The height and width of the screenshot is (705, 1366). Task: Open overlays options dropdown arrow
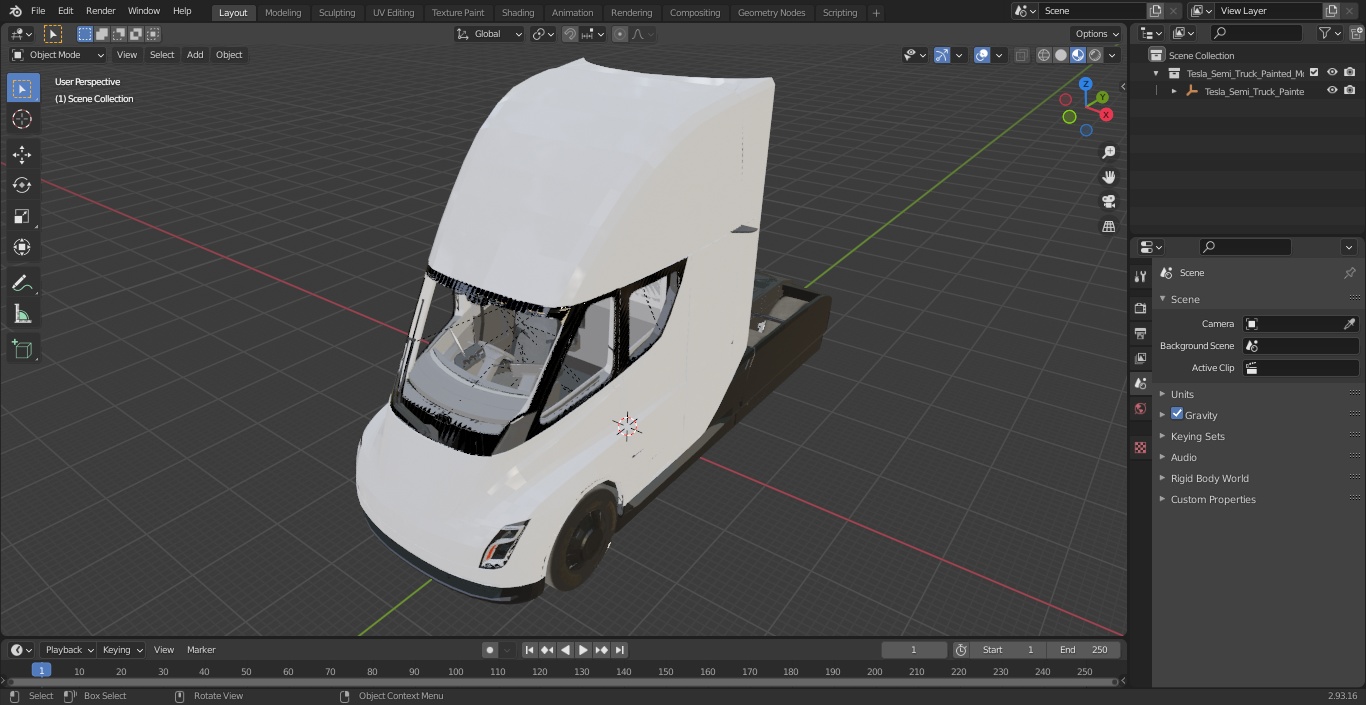[999, 55]
